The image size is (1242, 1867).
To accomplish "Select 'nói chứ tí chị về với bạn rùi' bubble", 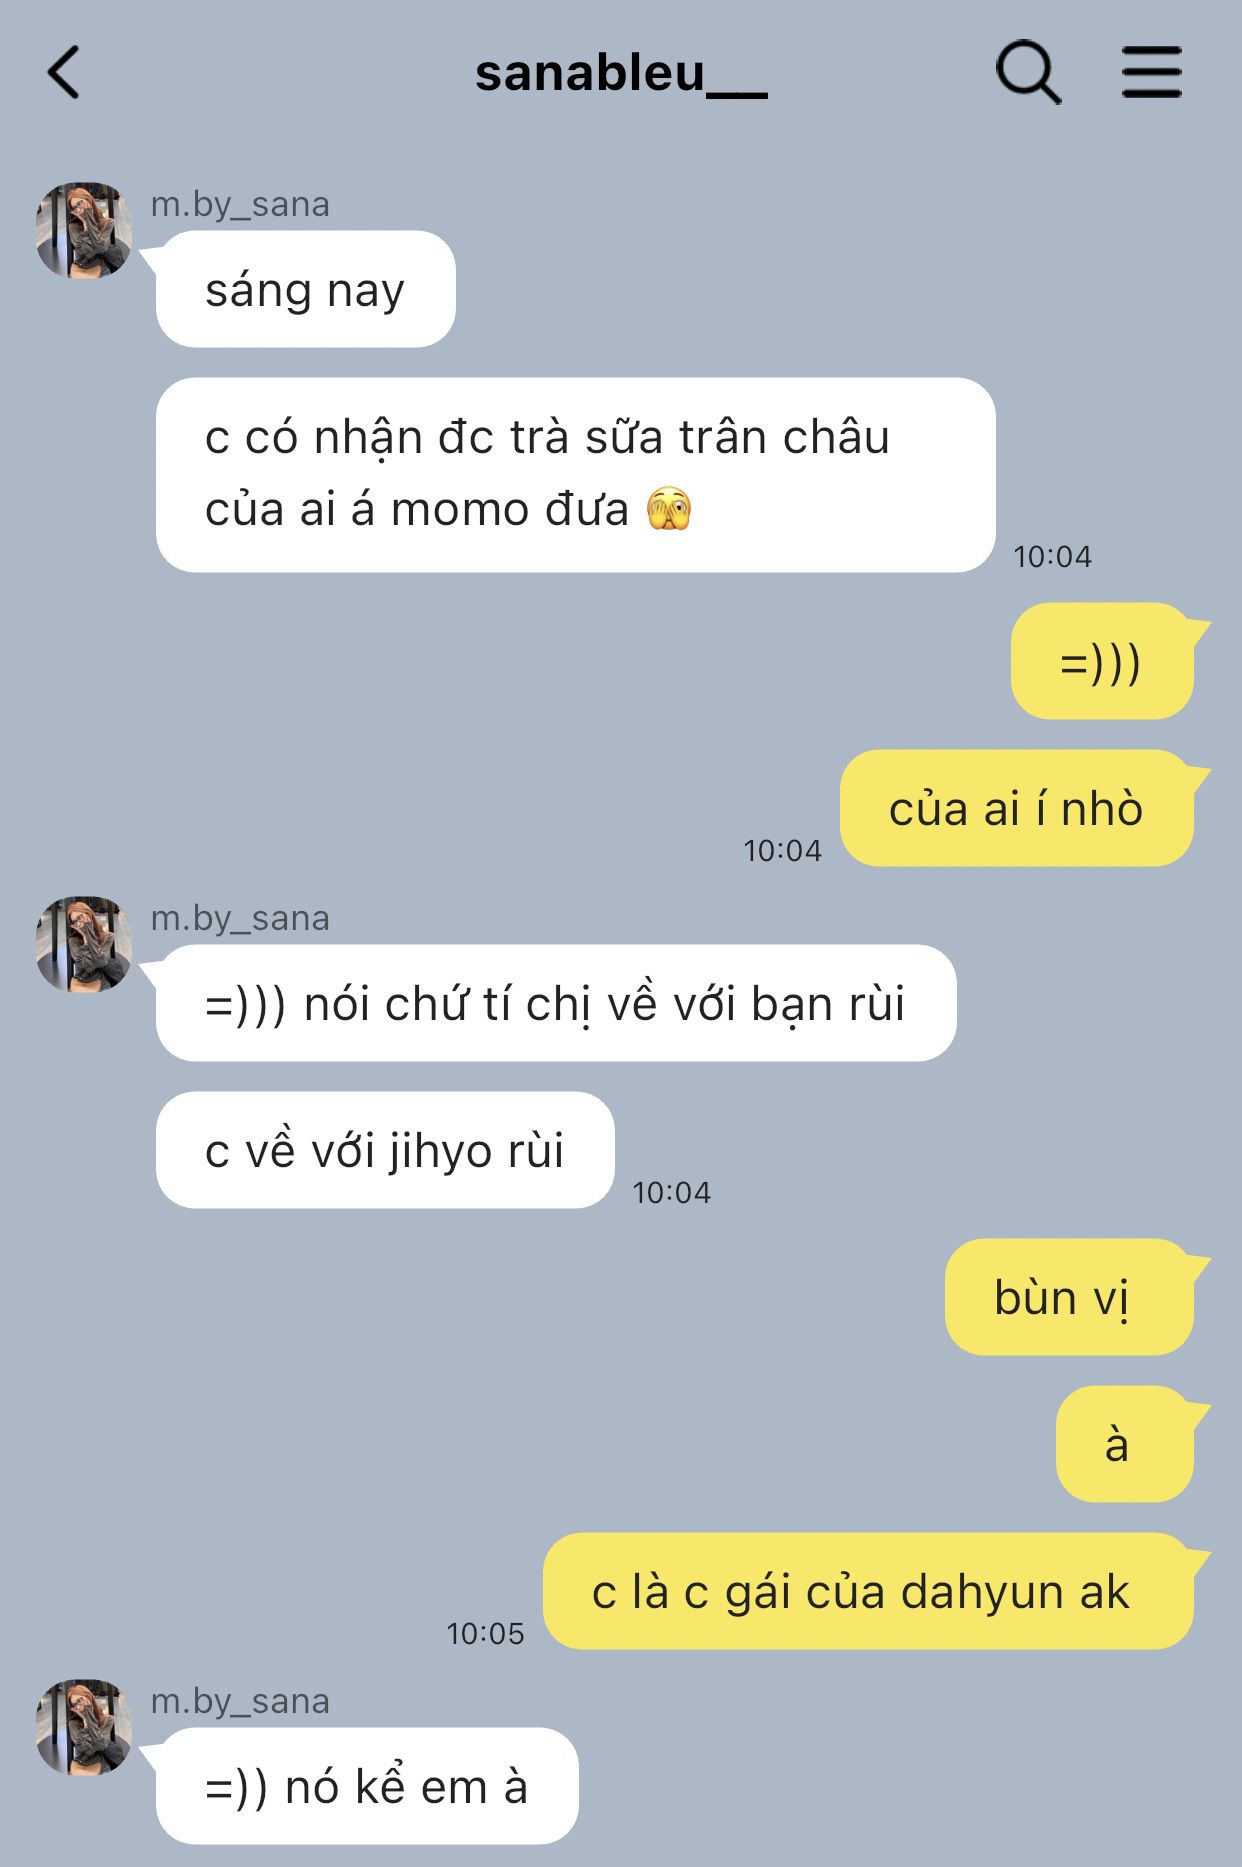I will click(x=556, y=1003).
